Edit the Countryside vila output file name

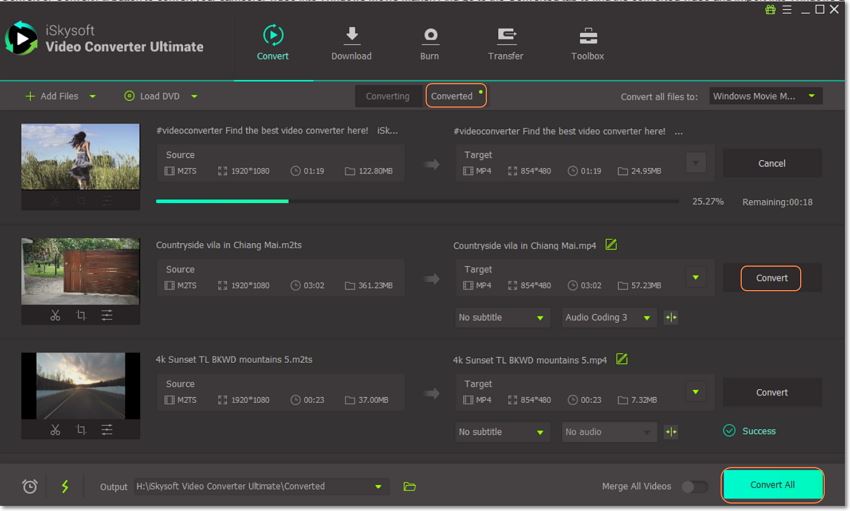[x=611, y=244]
